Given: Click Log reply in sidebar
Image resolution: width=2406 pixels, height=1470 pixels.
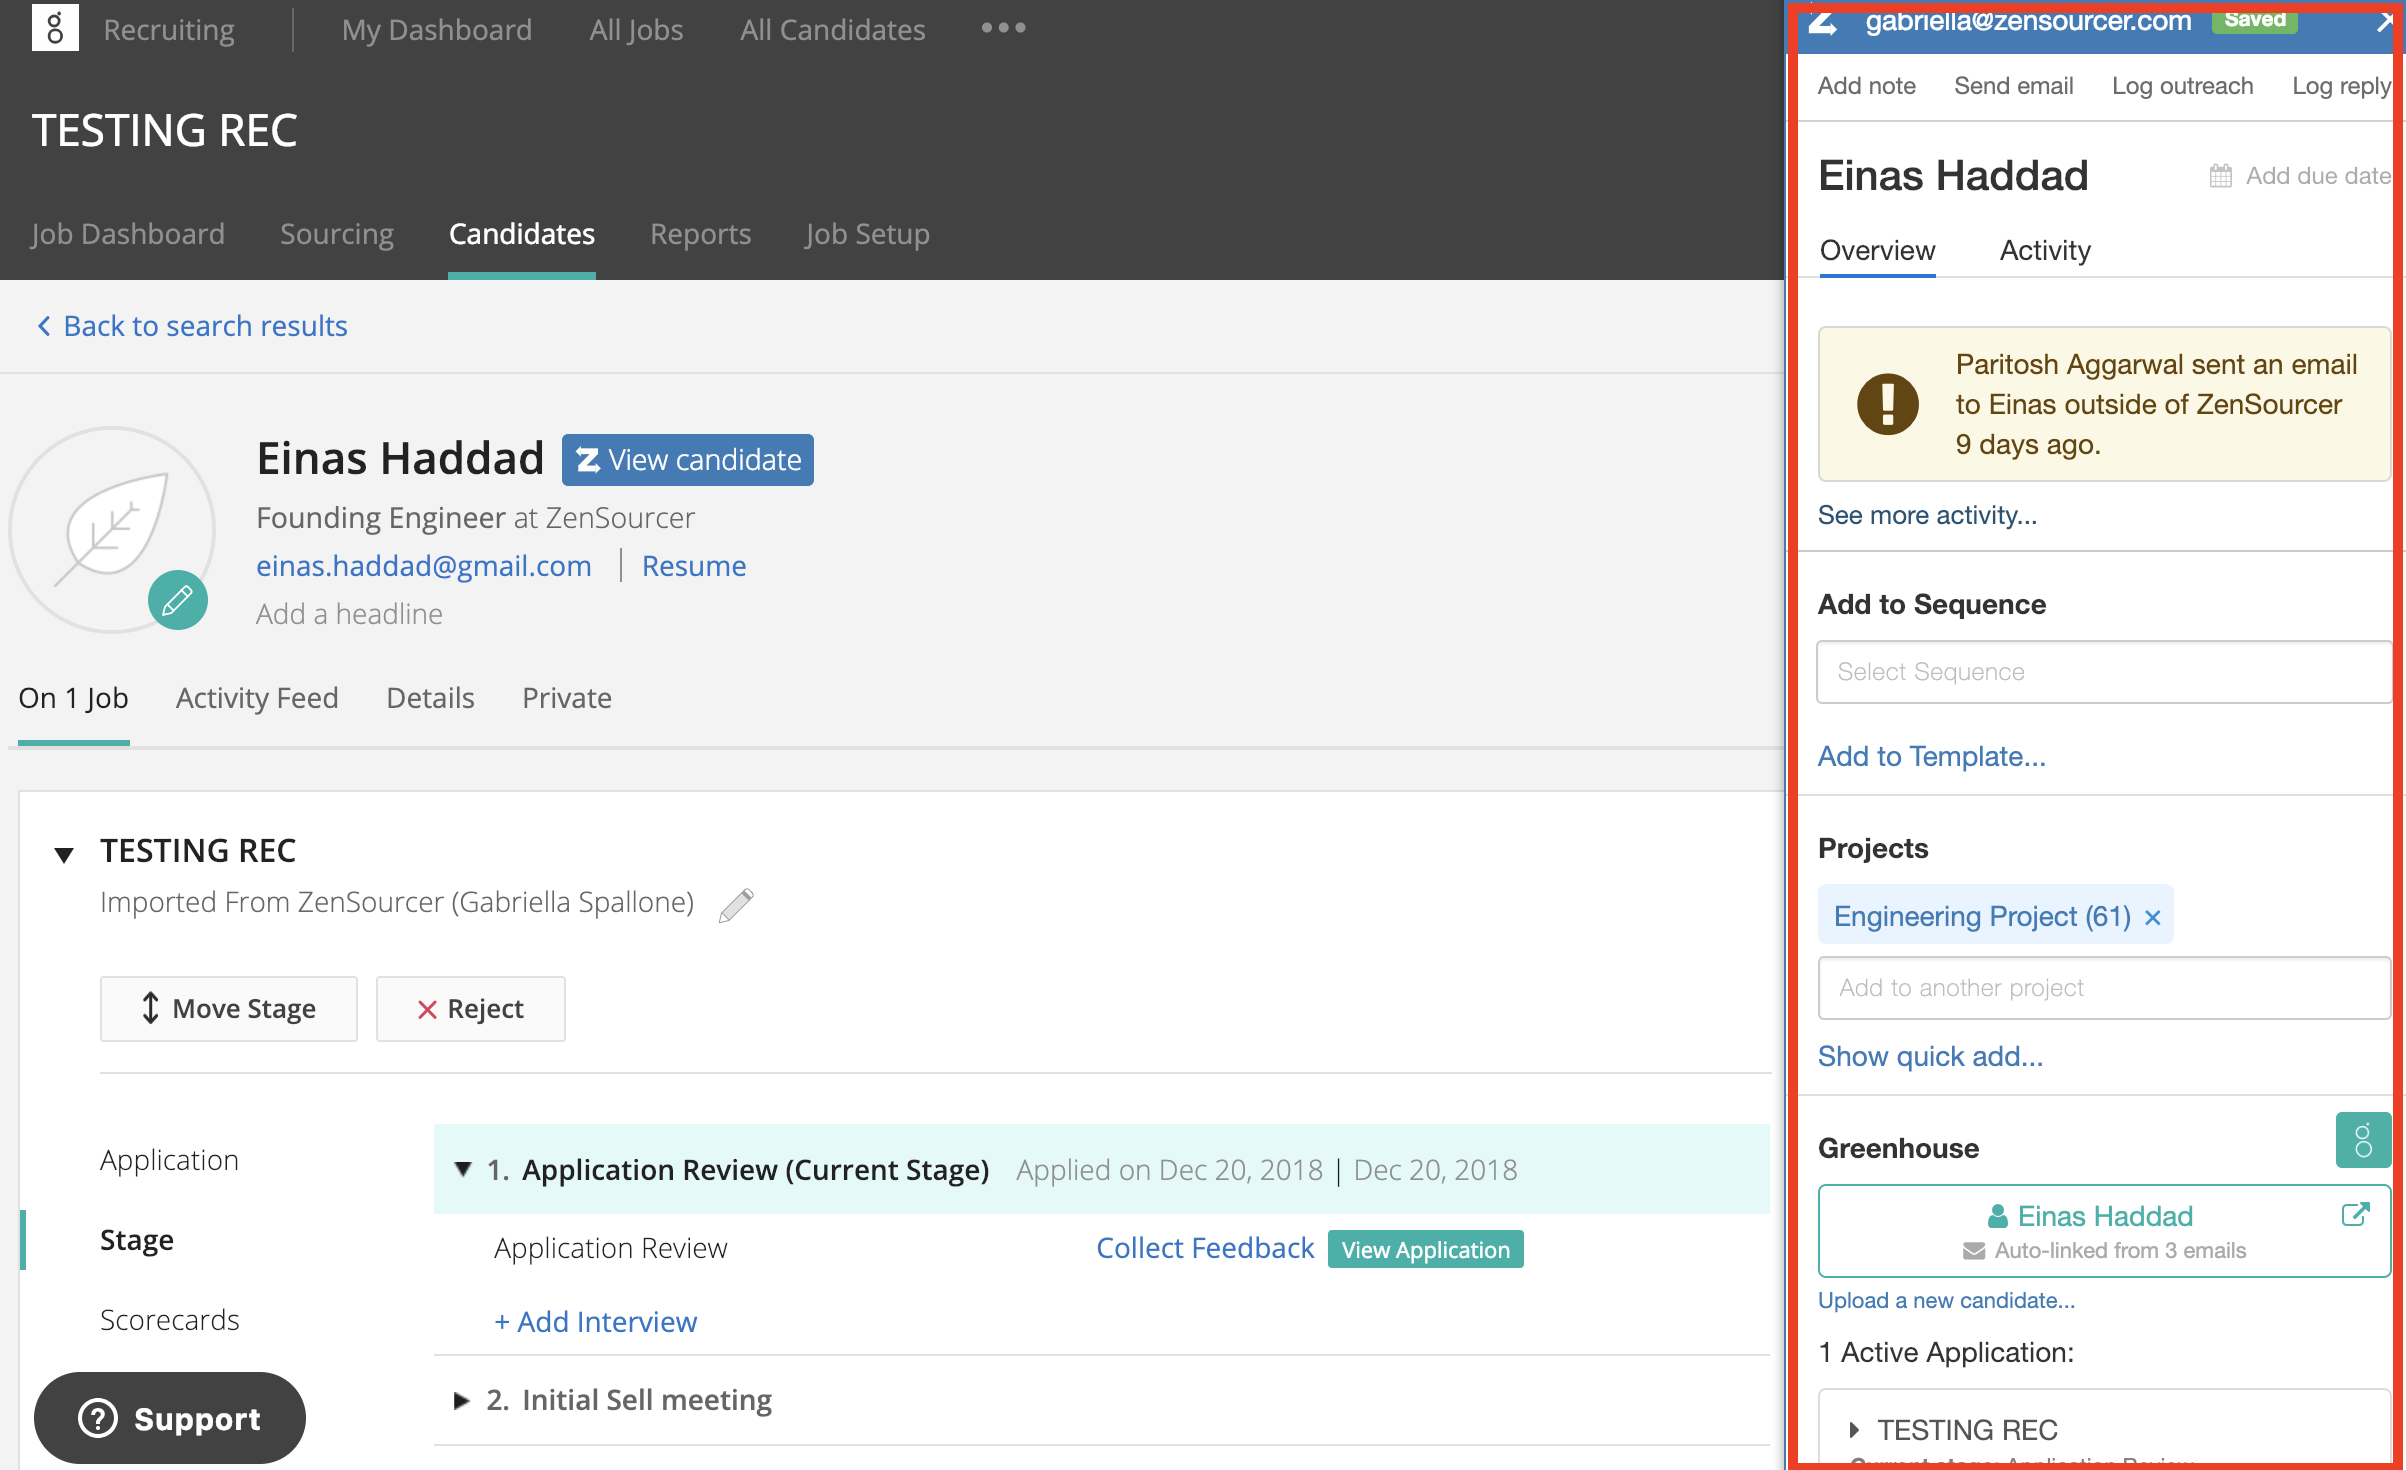Looking at the screenshot, I should (2342, 86).
